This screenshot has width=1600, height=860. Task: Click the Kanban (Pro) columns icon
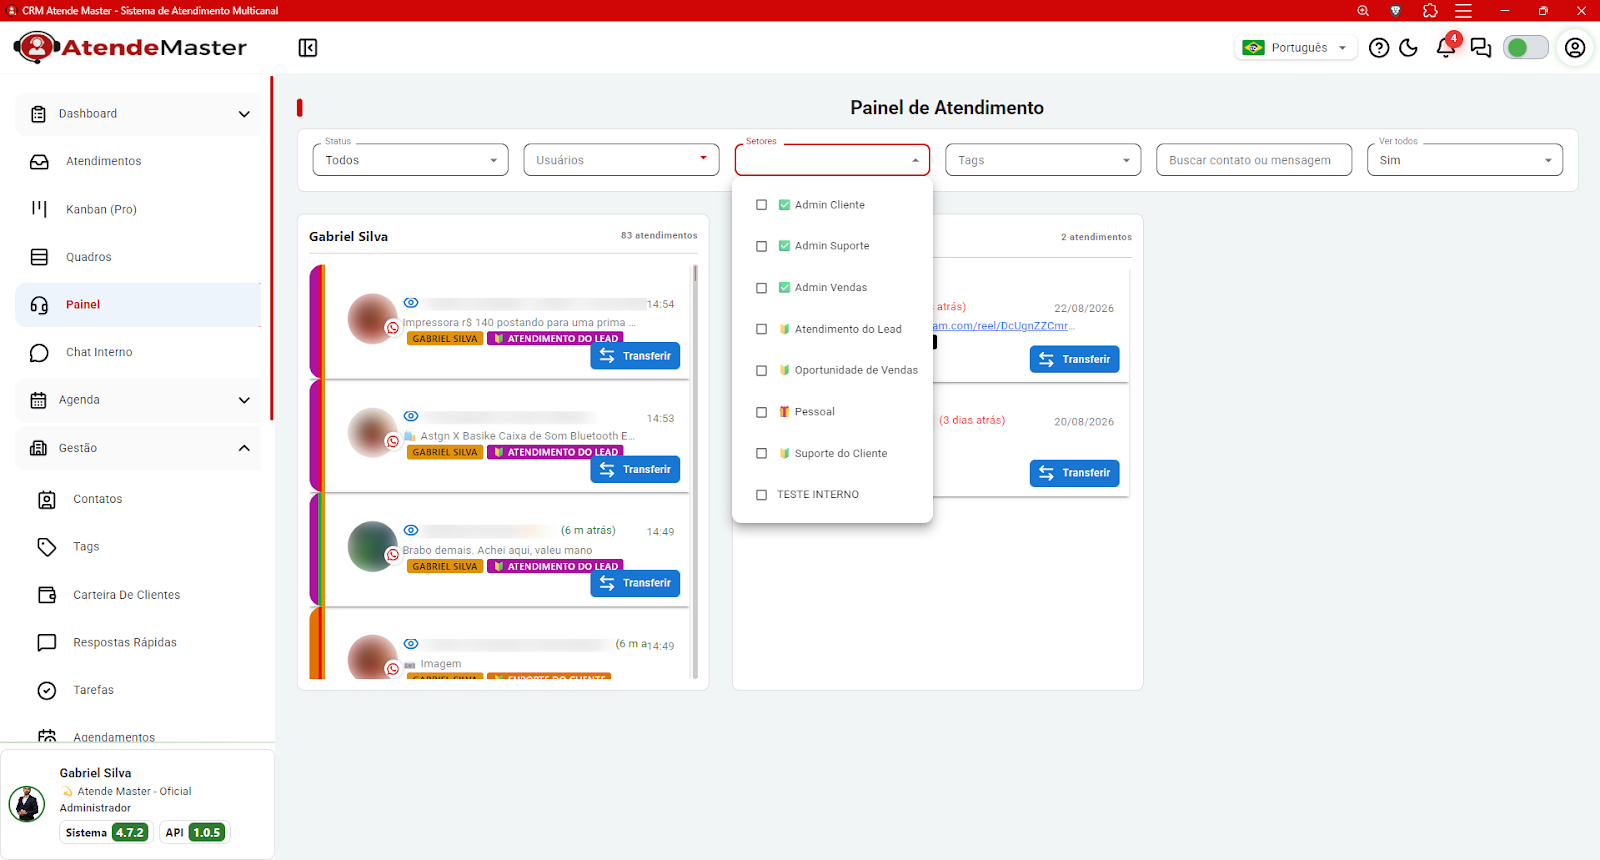[39, 209]
